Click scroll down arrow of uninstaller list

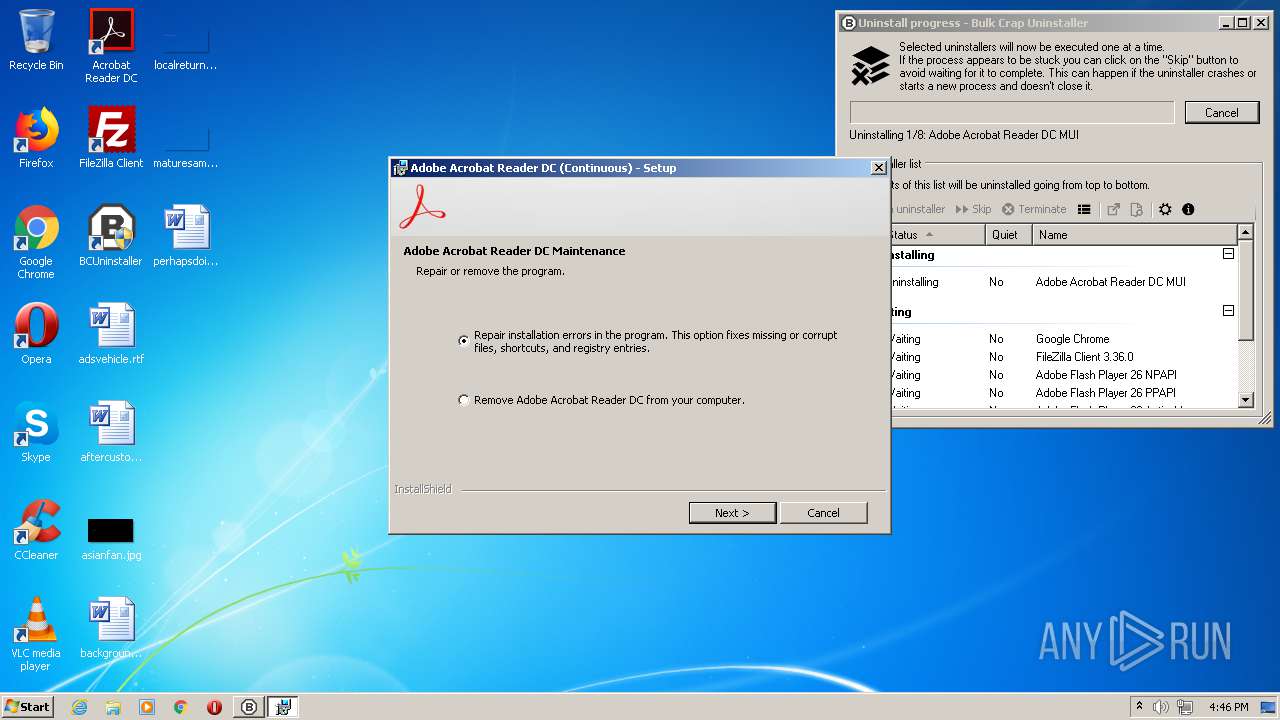(1245, 400)
